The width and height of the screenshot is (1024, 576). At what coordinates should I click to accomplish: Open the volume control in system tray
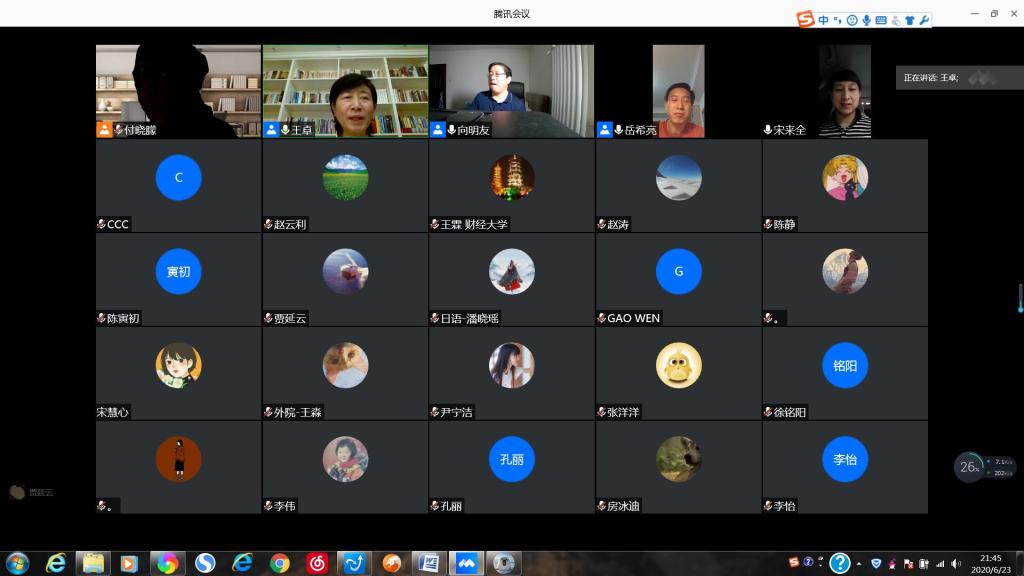click(957, 564)
